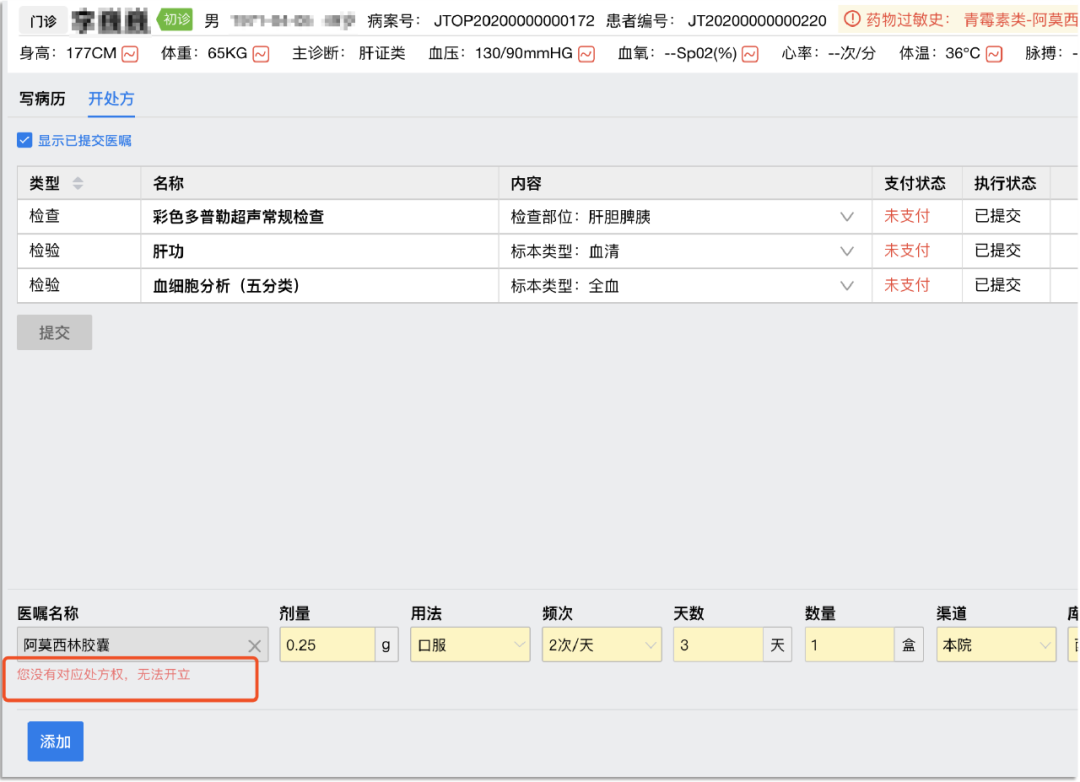
Task: Click the 门诊 tag
Action: point(43,21)
